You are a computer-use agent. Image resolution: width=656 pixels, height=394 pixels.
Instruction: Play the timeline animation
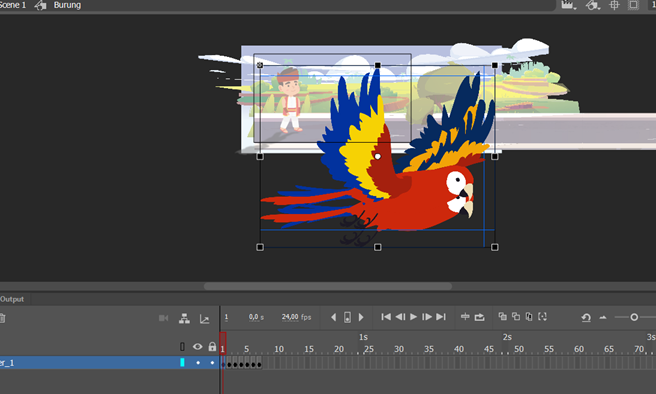(x=413, y=317)
